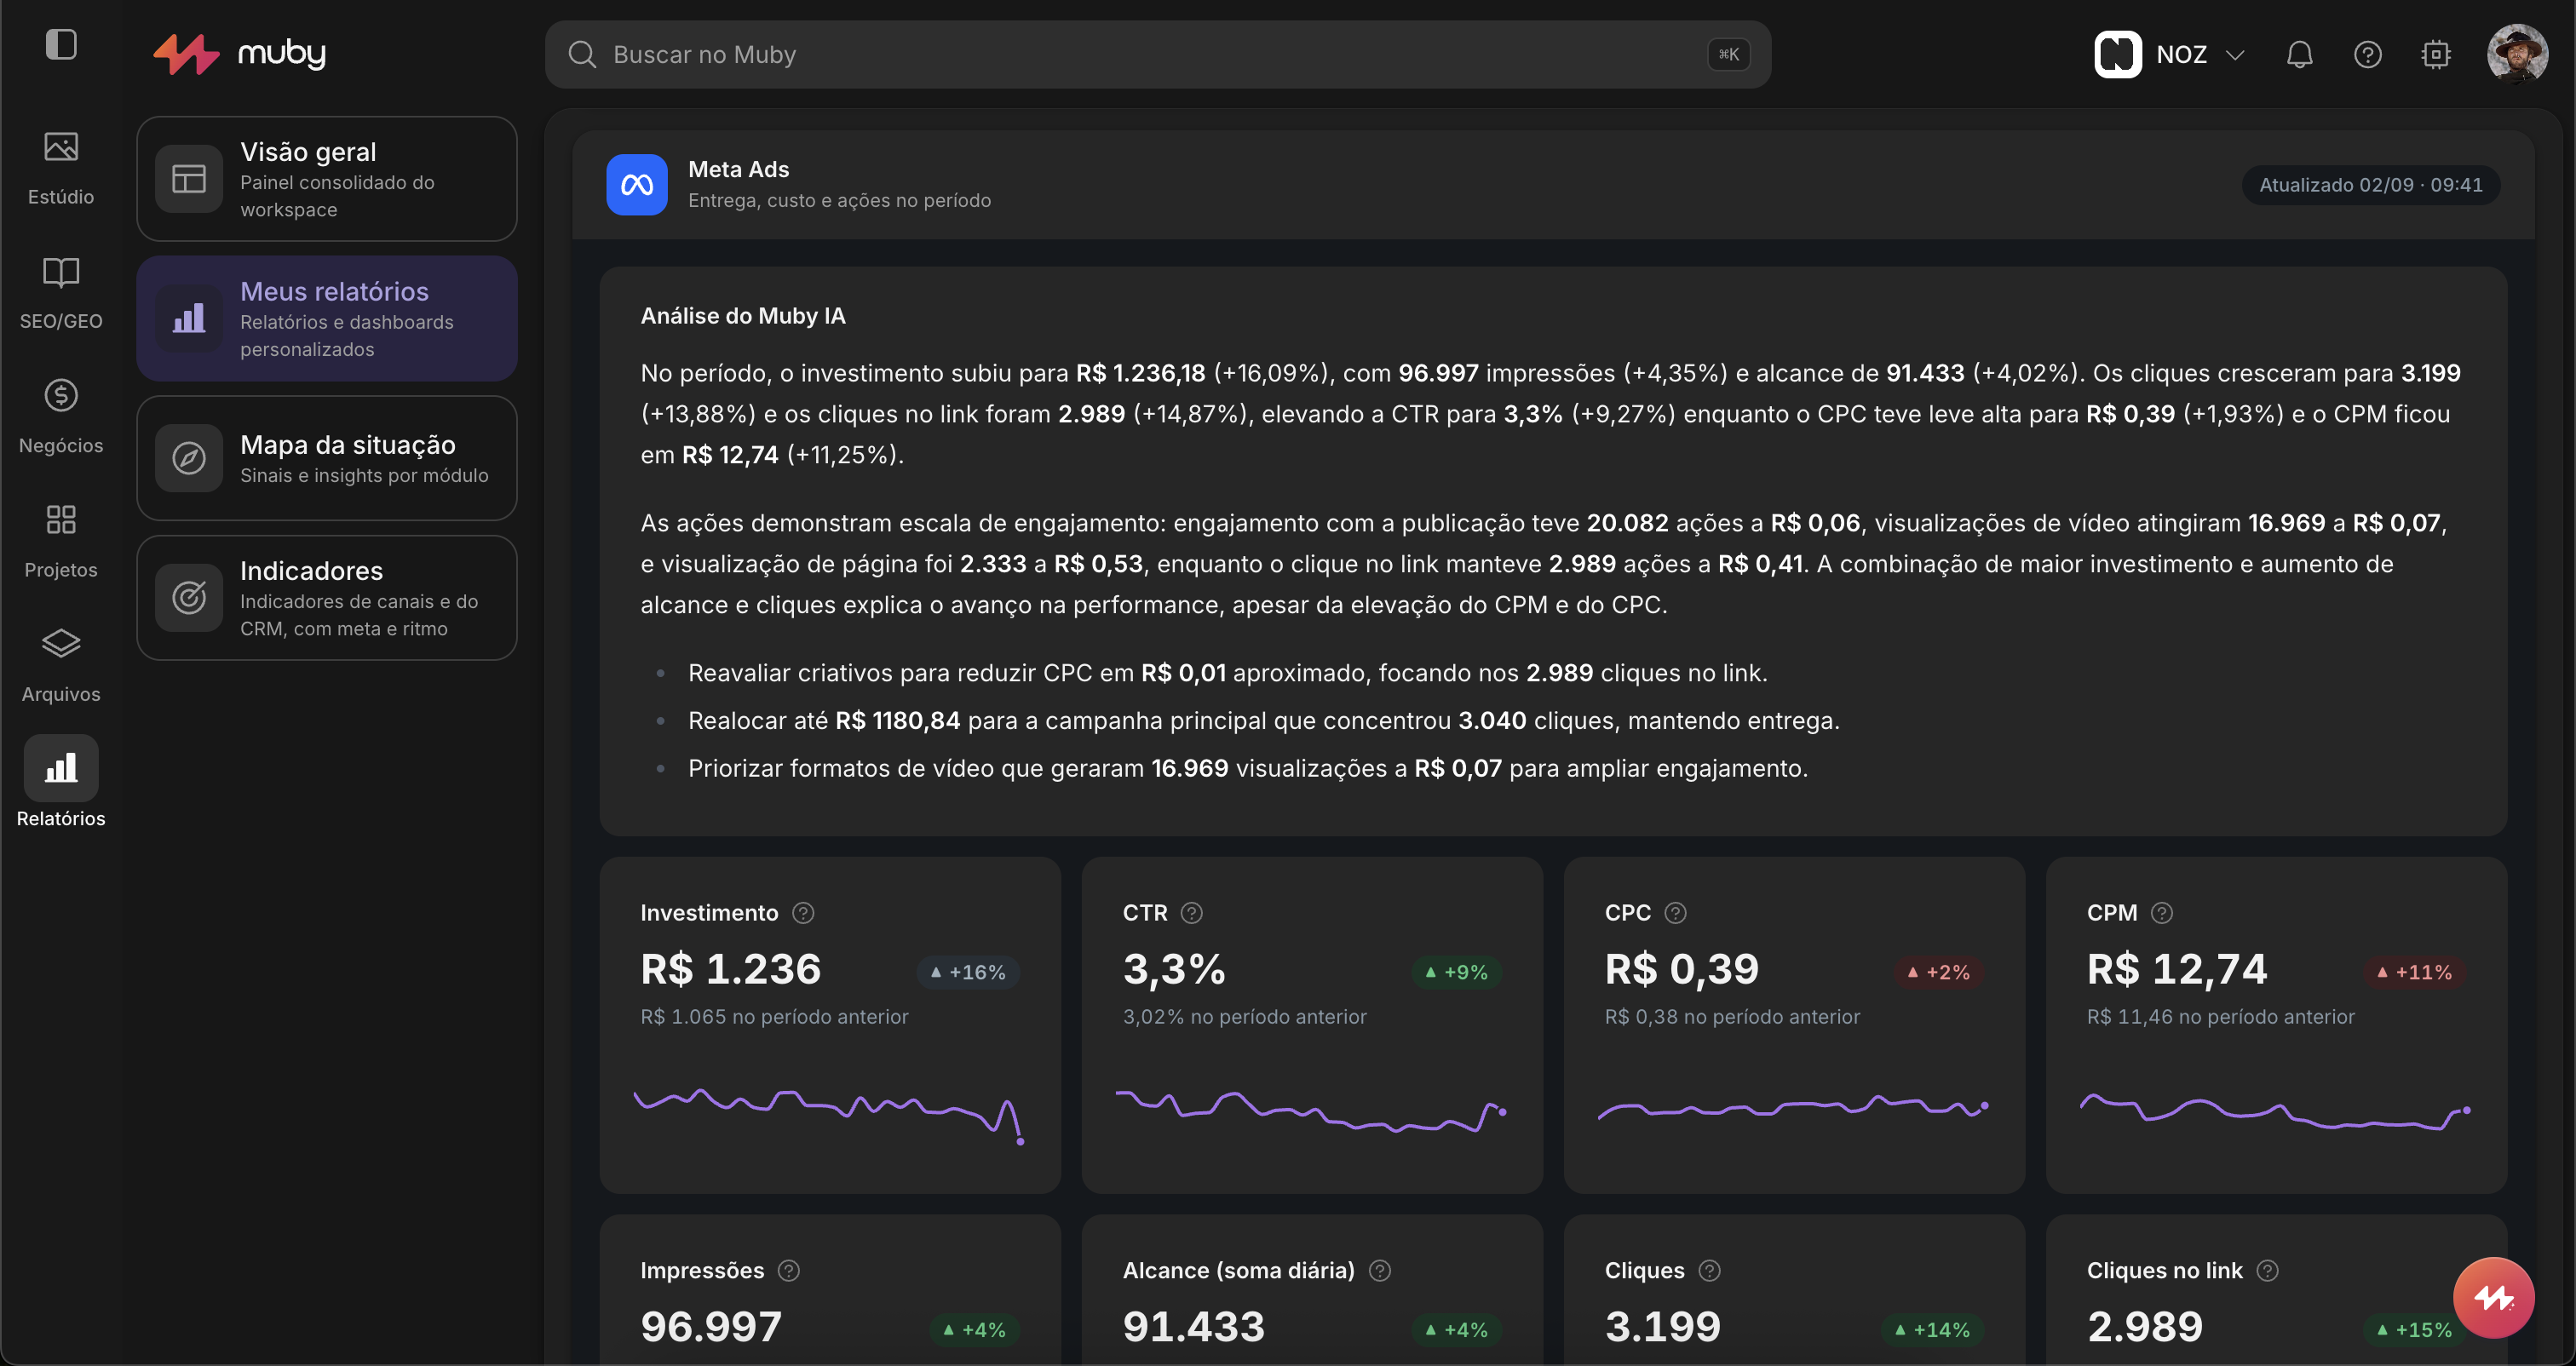Open the Arquivos section
This screenshot has height=1366, width=2576.
[61, 665]
